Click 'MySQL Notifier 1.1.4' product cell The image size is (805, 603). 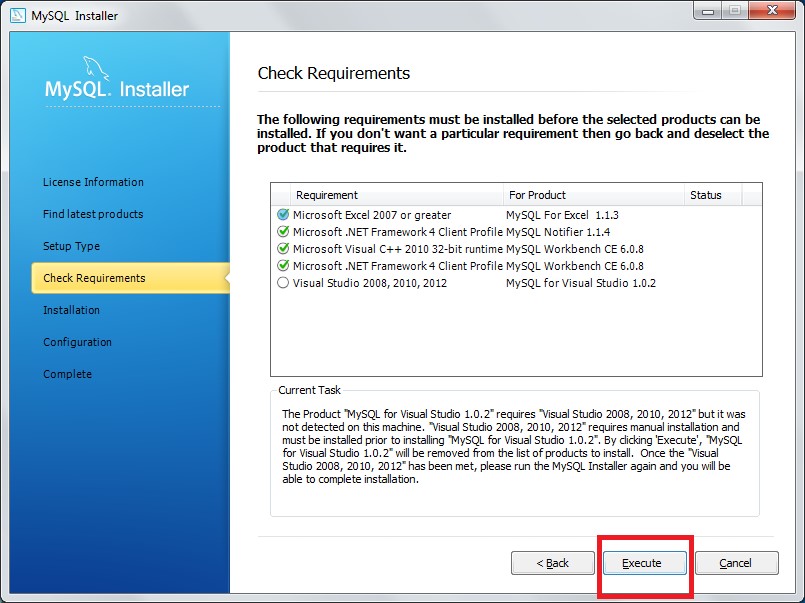tap(558, 232)
